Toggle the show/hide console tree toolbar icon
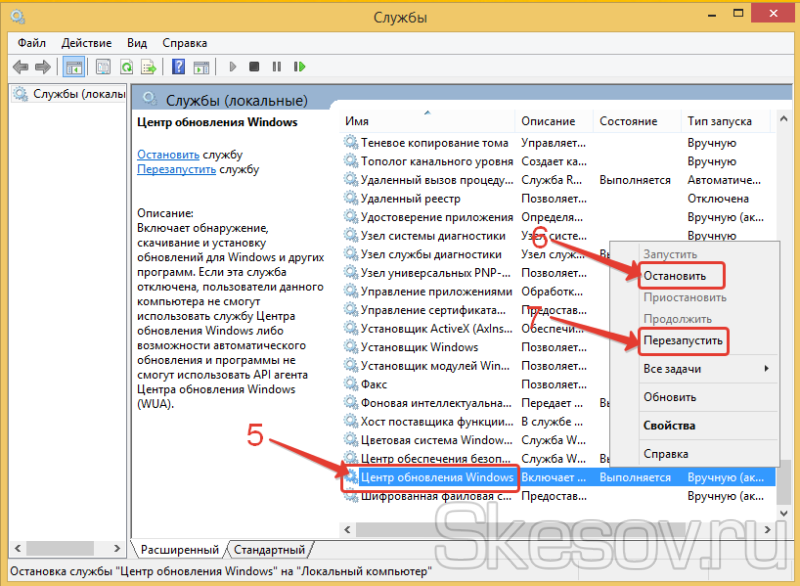Viewport: 800px width, 586px height. pos(73,67)
